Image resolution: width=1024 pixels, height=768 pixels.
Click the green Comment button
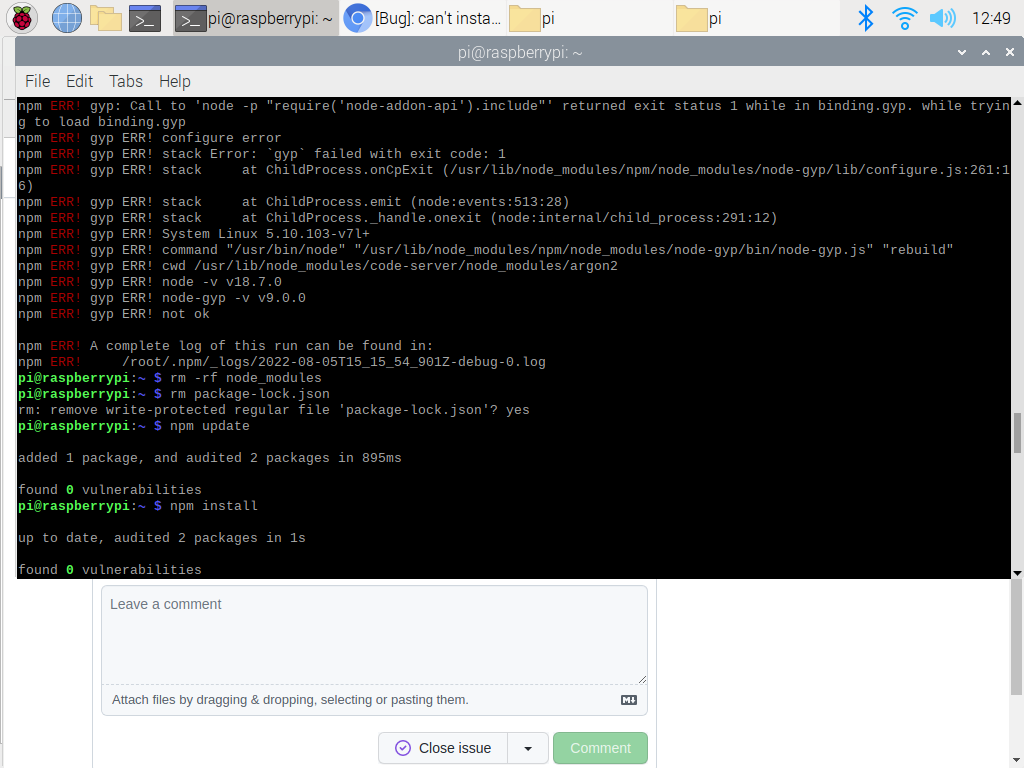pyautogui.click(x=600, y=748)
